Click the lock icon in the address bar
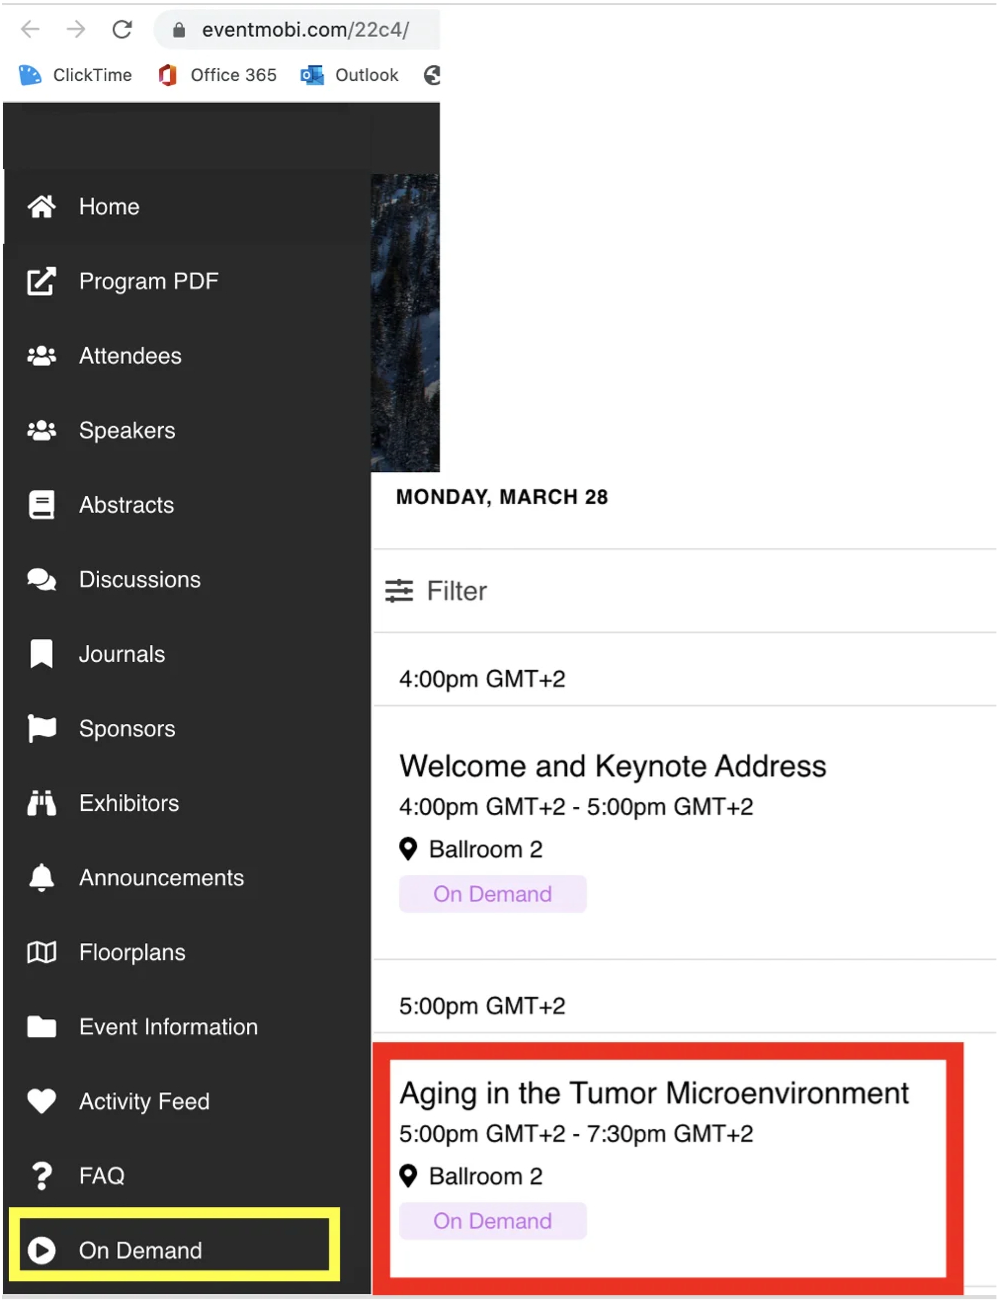 point(179,30)
